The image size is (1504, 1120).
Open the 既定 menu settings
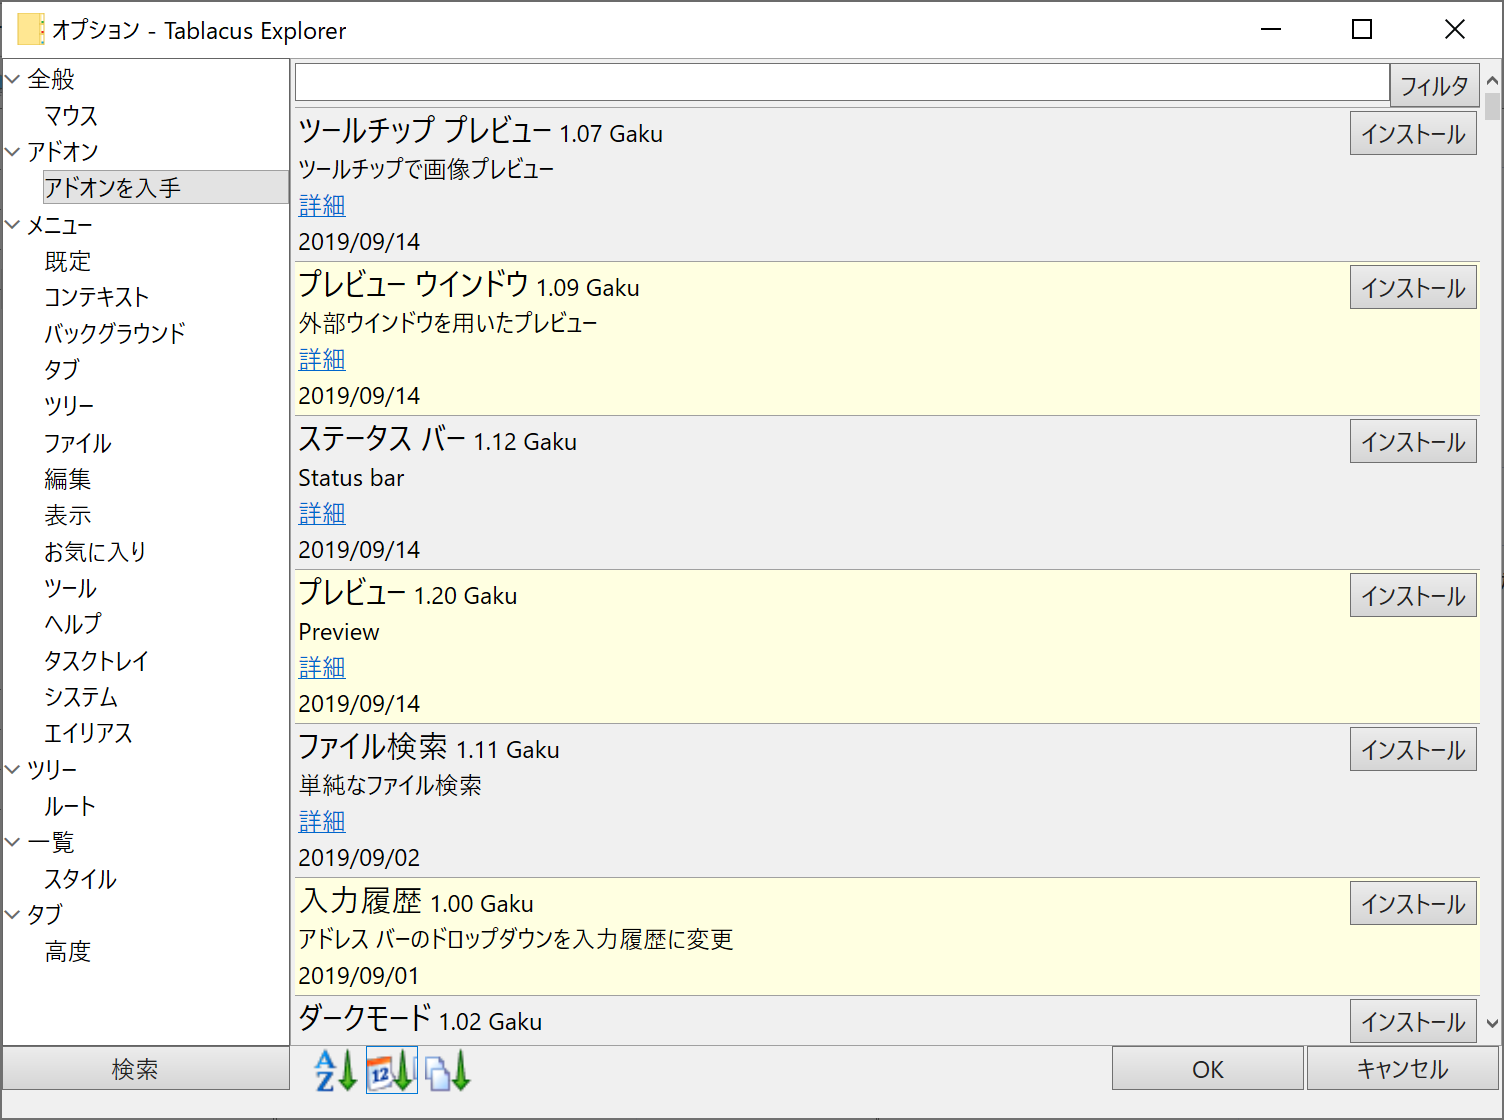pyautogui.click(x=68, y=261)
